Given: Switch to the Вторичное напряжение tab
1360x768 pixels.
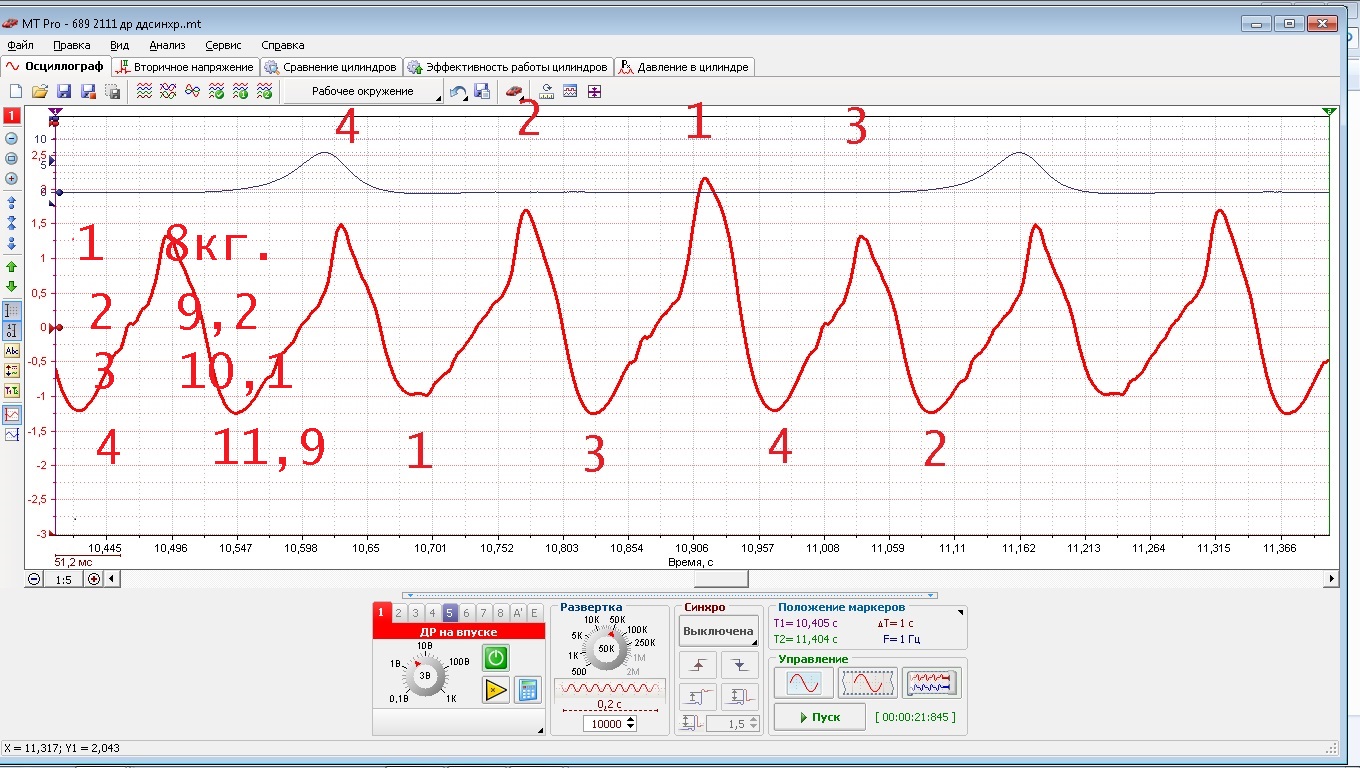Looking at the screenshot, I should 185,67.
